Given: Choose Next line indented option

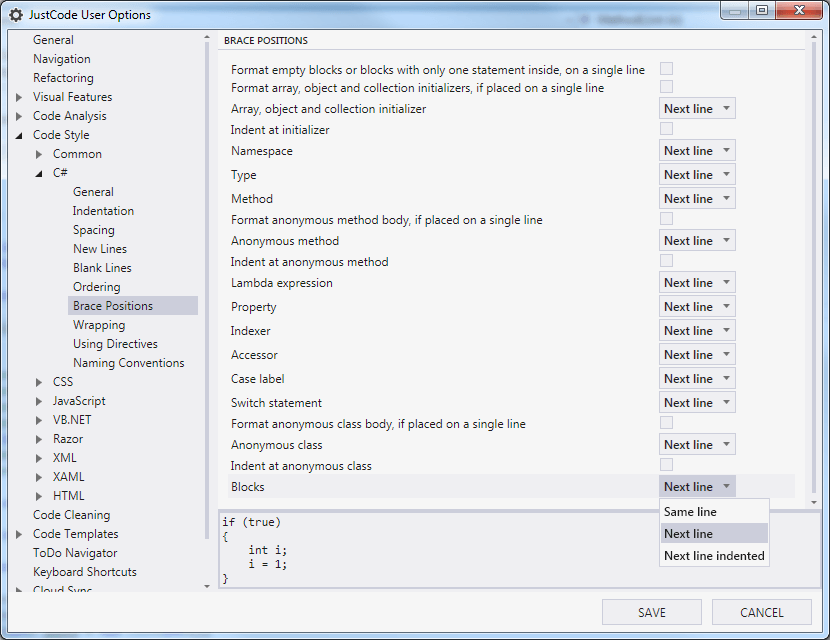Looking at the screenshot, I should (714, 556).
